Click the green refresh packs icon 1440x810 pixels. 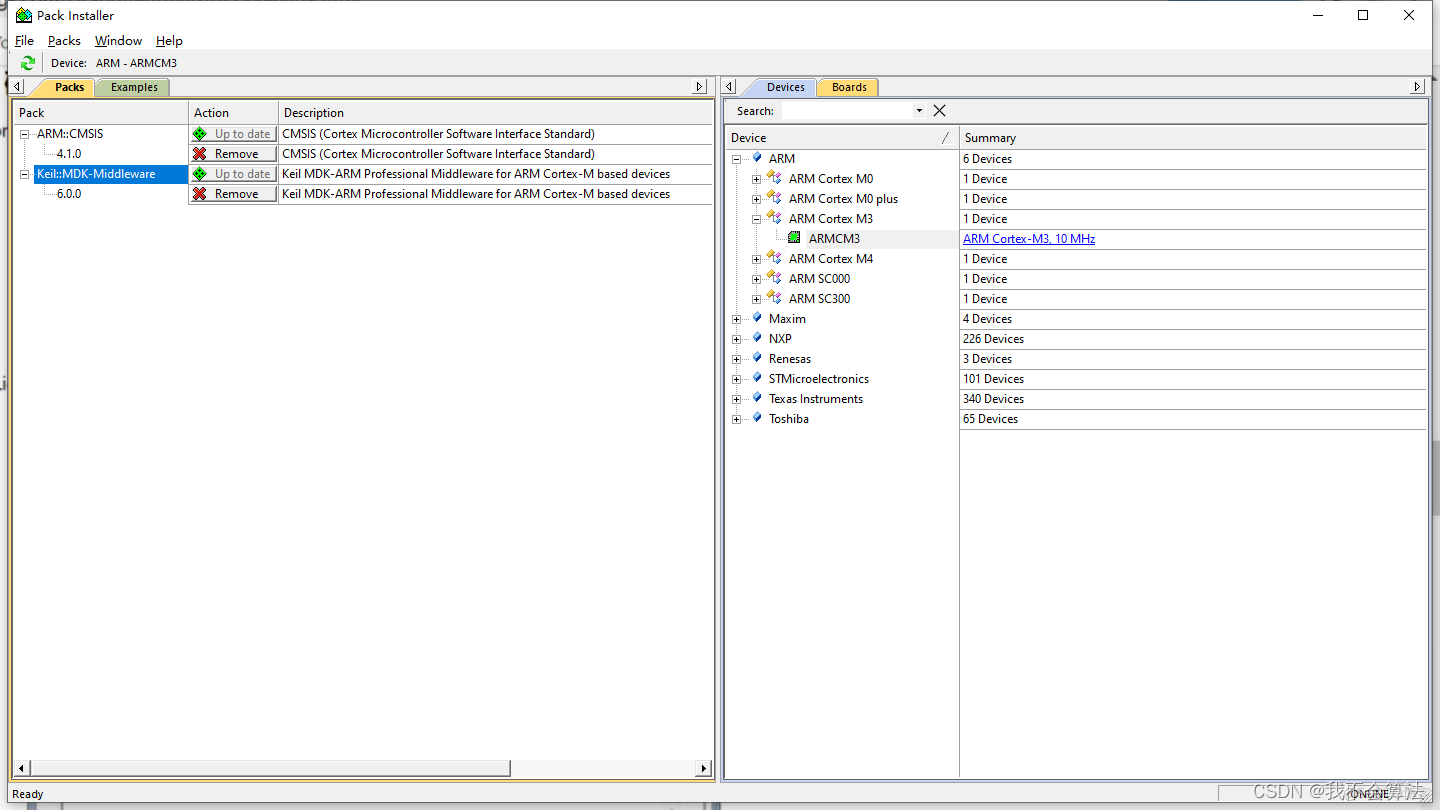pyautogui.click(x=28, y=63)
